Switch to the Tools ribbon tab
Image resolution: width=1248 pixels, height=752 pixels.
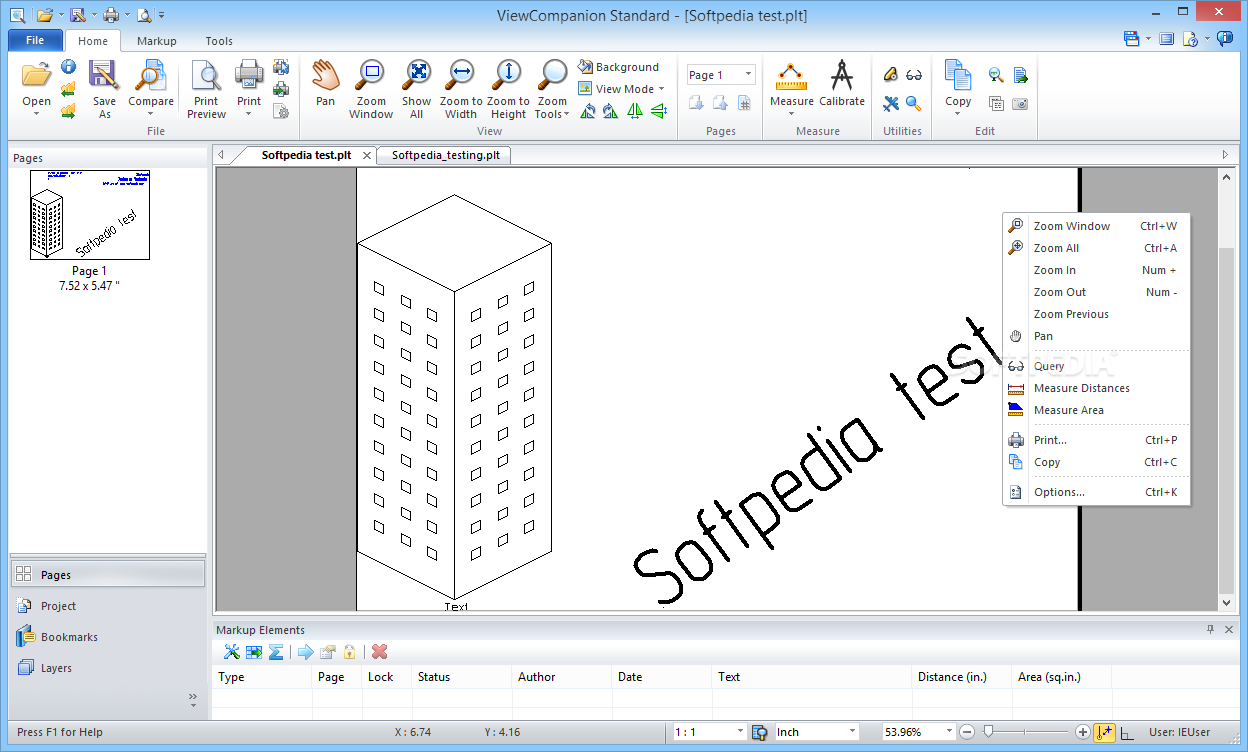click(x=219, y=41)
